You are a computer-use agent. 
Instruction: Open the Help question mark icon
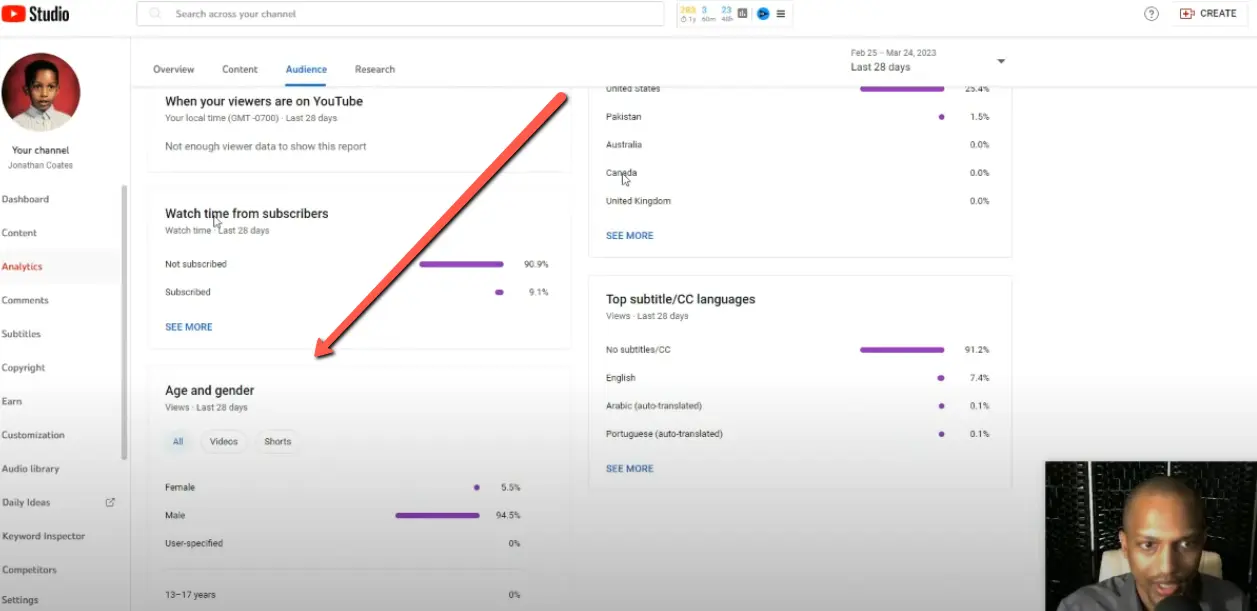point(1150,13)
